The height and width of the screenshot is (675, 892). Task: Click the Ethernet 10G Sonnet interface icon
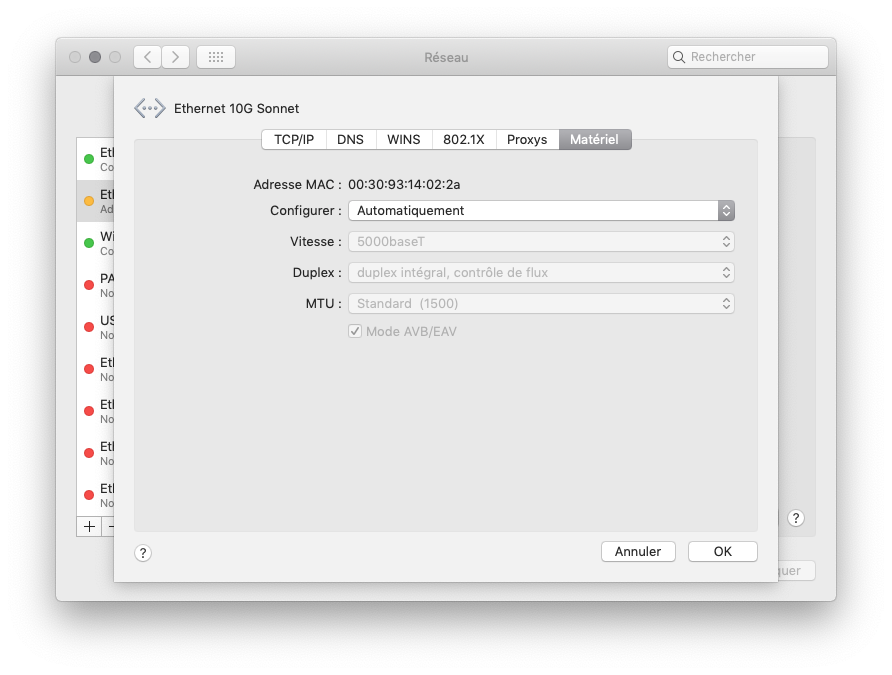[x=150, y=108]
